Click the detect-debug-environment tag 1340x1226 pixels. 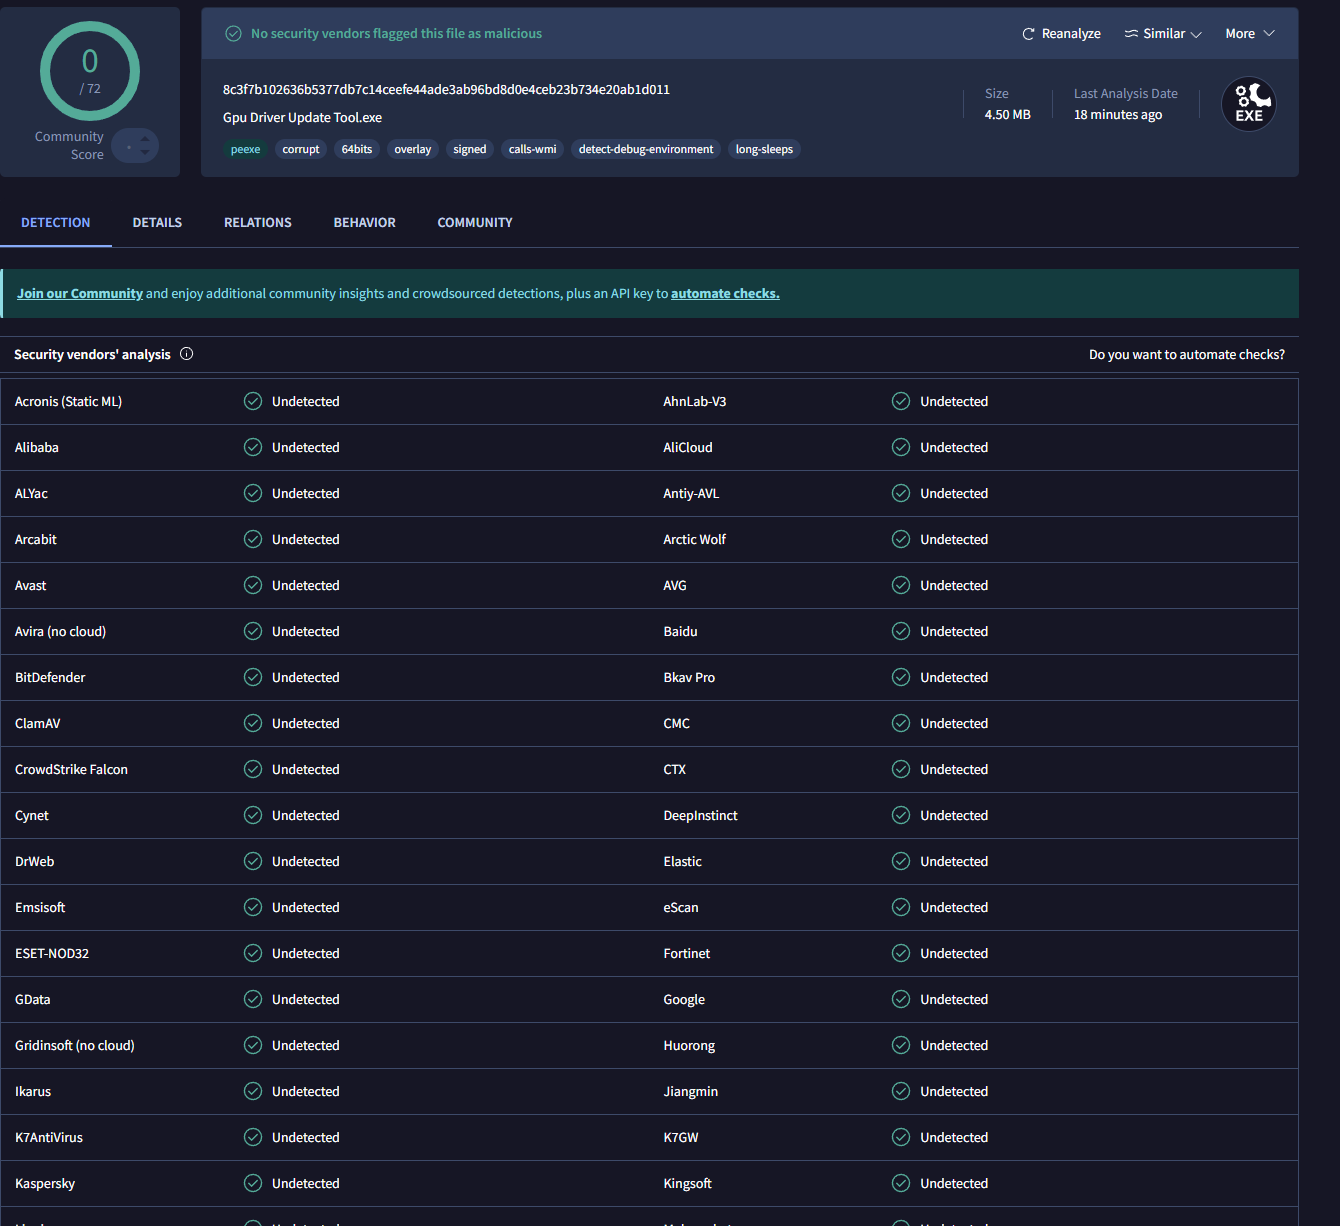(x=646, y=149)
